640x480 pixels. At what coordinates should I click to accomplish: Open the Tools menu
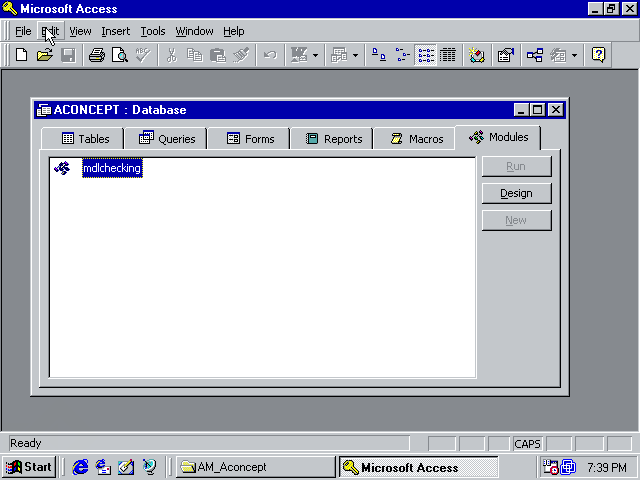point(153,31)
